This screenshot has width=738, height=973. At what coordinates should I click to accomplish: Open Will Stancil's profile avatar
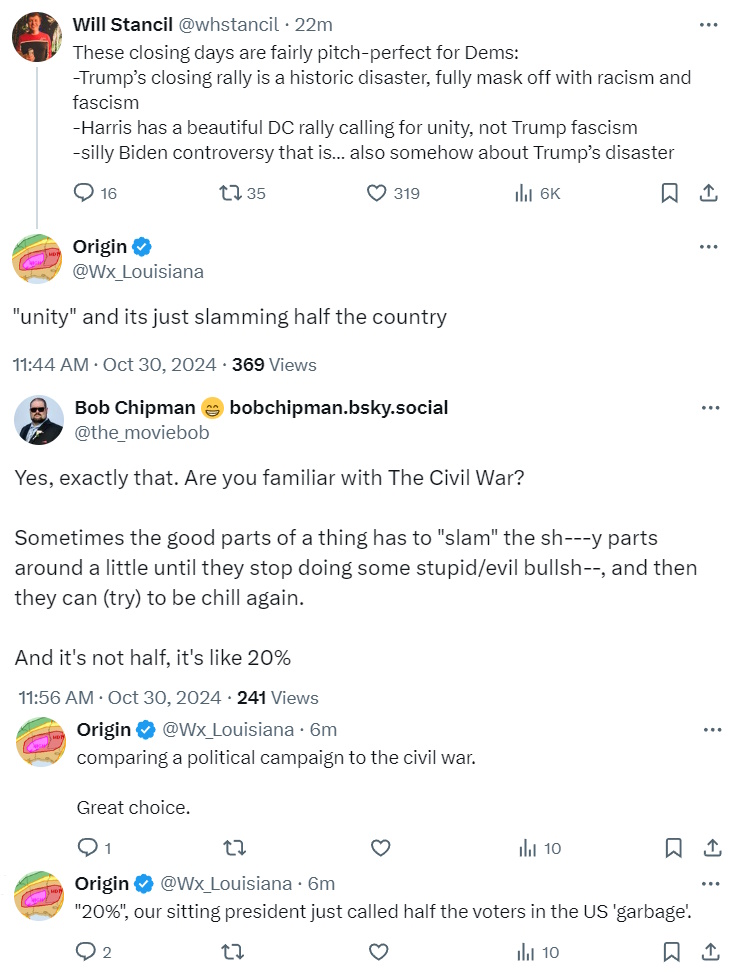[x=37, y=37]
